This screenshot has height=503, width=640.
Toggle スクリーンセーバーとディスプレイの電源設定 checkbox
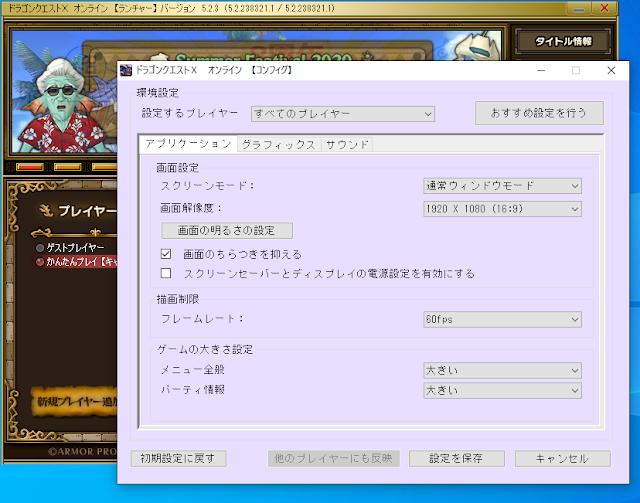coord(166,273)
